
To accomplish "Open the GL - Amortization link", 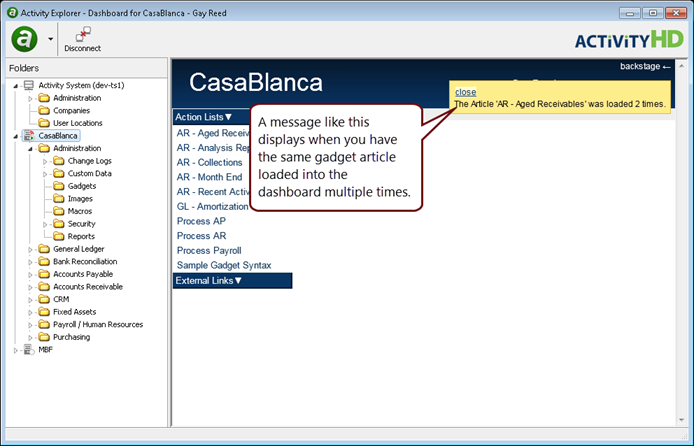I will click(x=213, y=206).
